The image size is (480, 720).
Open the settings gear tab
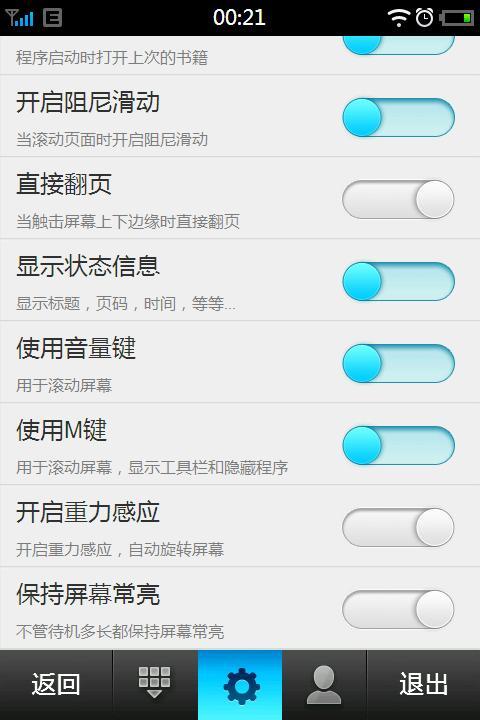coord(240,685)
